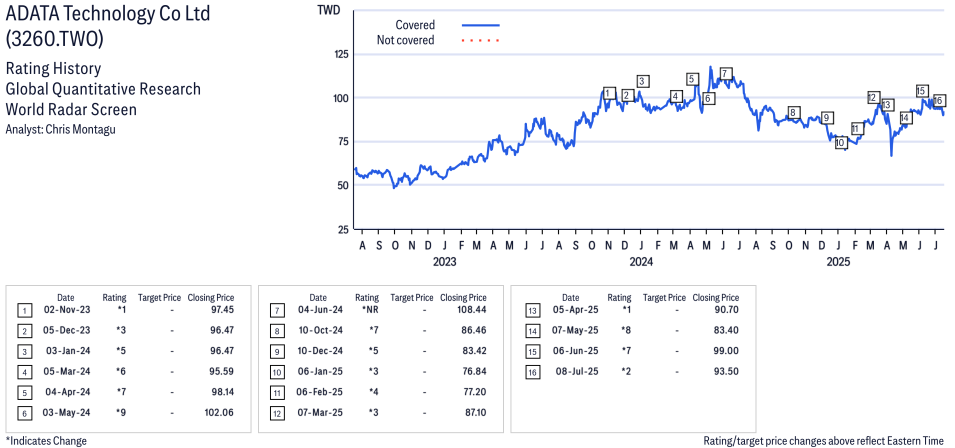Viewport: 955px width, 448px height.
Task: Click chart marker 7 at the peak
Action: coord(725,74)
